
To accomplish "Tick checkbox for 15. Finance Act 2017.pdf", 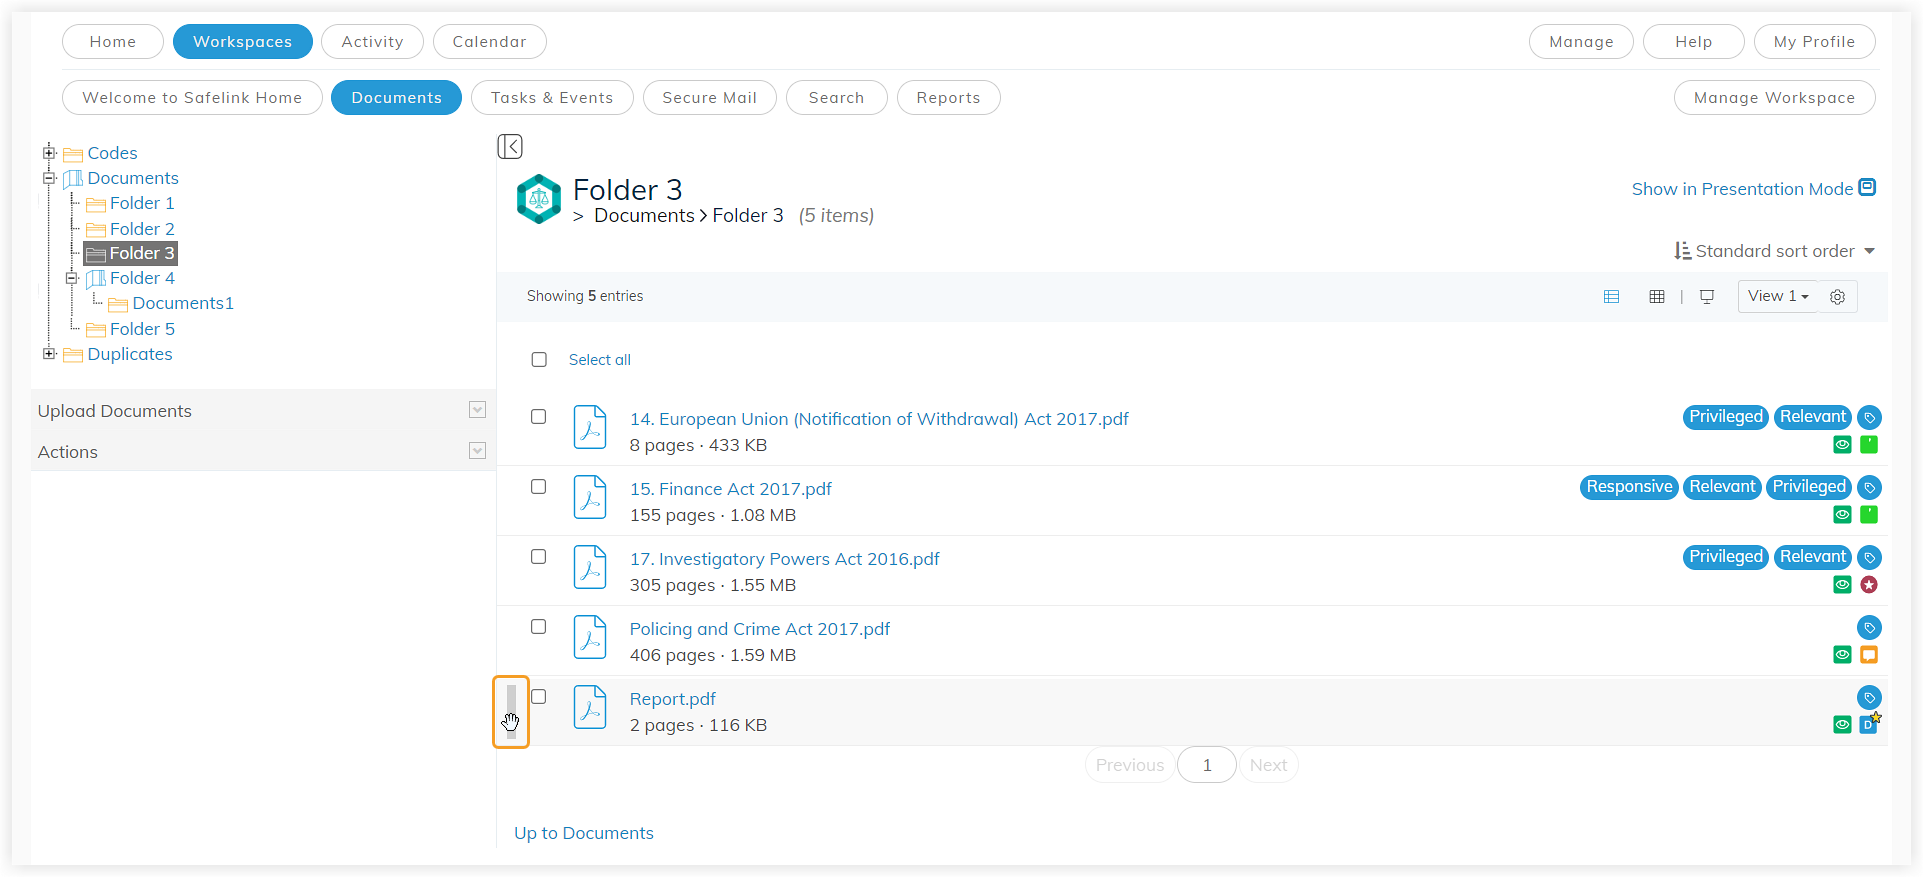I will pos(538,487).
